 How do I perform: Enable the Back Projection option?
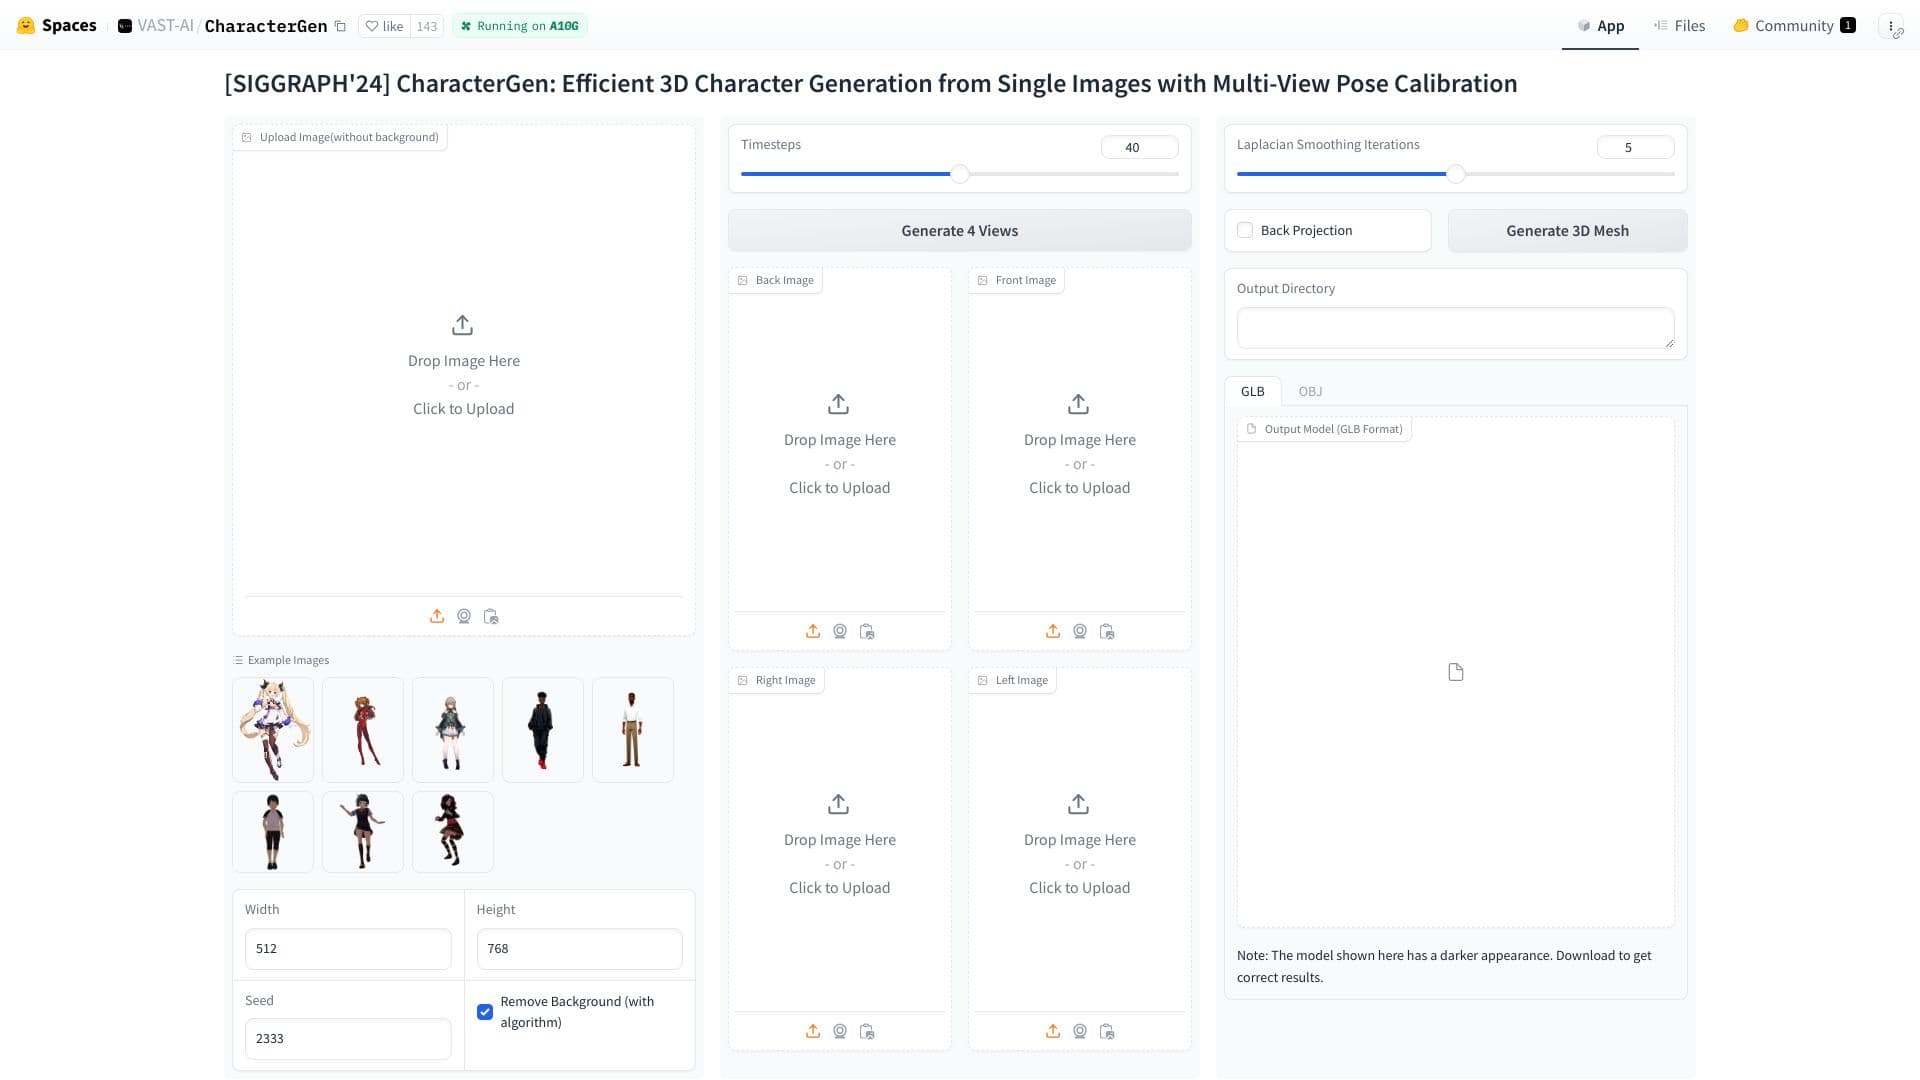coord(1244,230)
